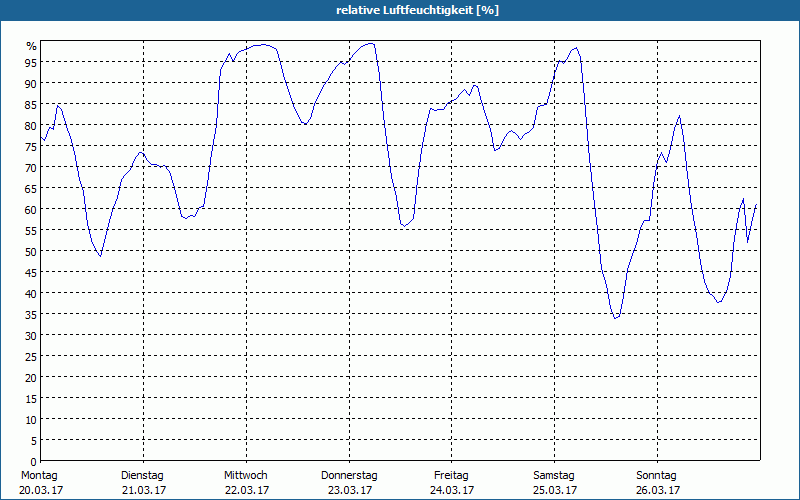Click the '45' y-axis value
This screenshot has width=800, height=500.
(31, 273)
